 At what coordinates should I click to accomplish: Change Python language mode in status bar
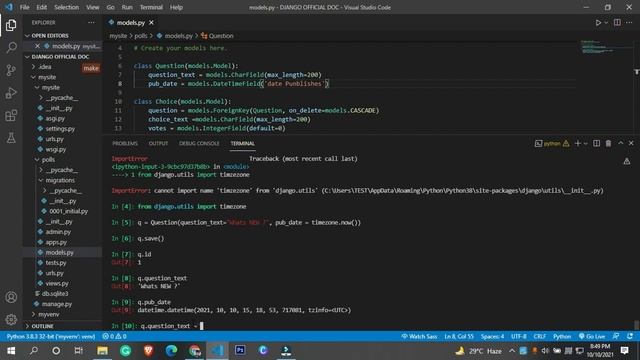[562, 336]
